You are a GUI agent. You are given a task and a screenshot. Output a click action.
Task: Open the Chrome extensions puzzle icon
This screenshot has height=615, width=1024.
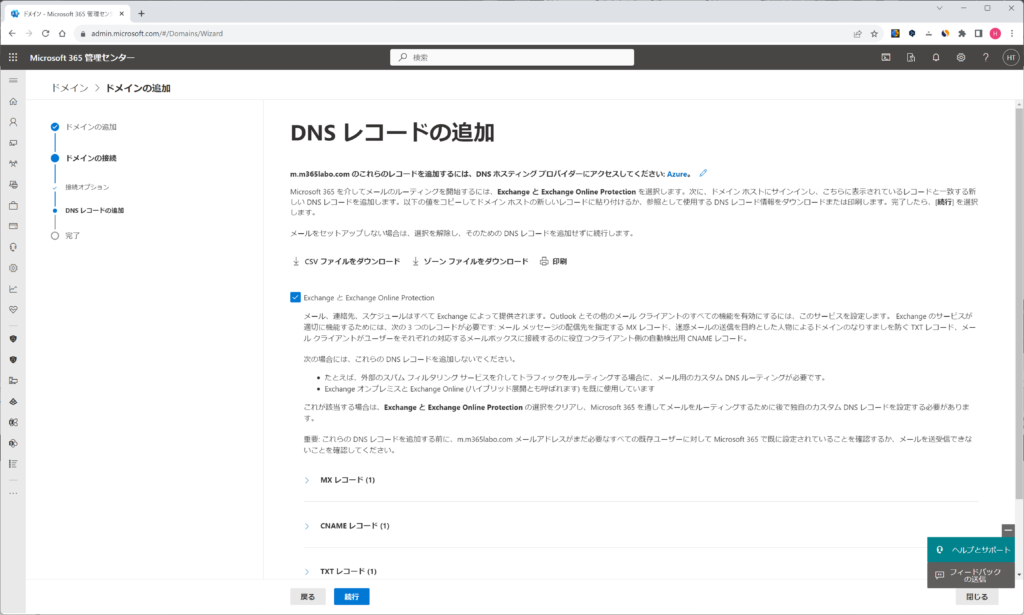[962, 33]
